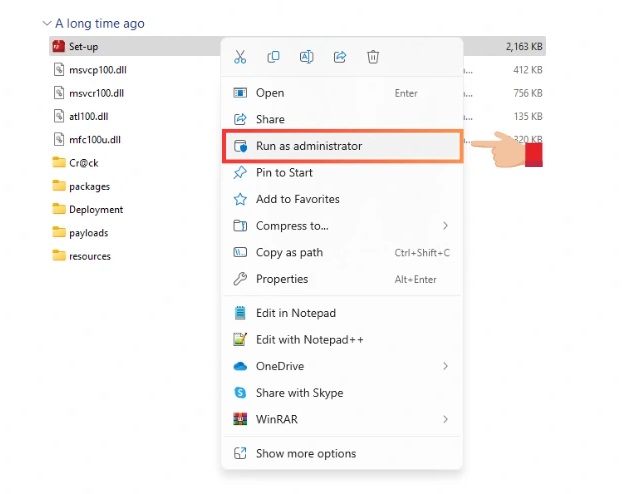This screenshot has height=494, width=623.
Task: Click the Cut scissors icon
Action: click(x=240, y=57)
